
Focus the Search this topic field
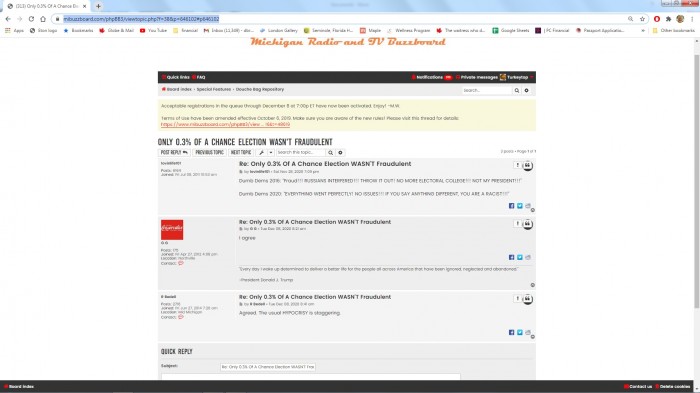[301, 153]
